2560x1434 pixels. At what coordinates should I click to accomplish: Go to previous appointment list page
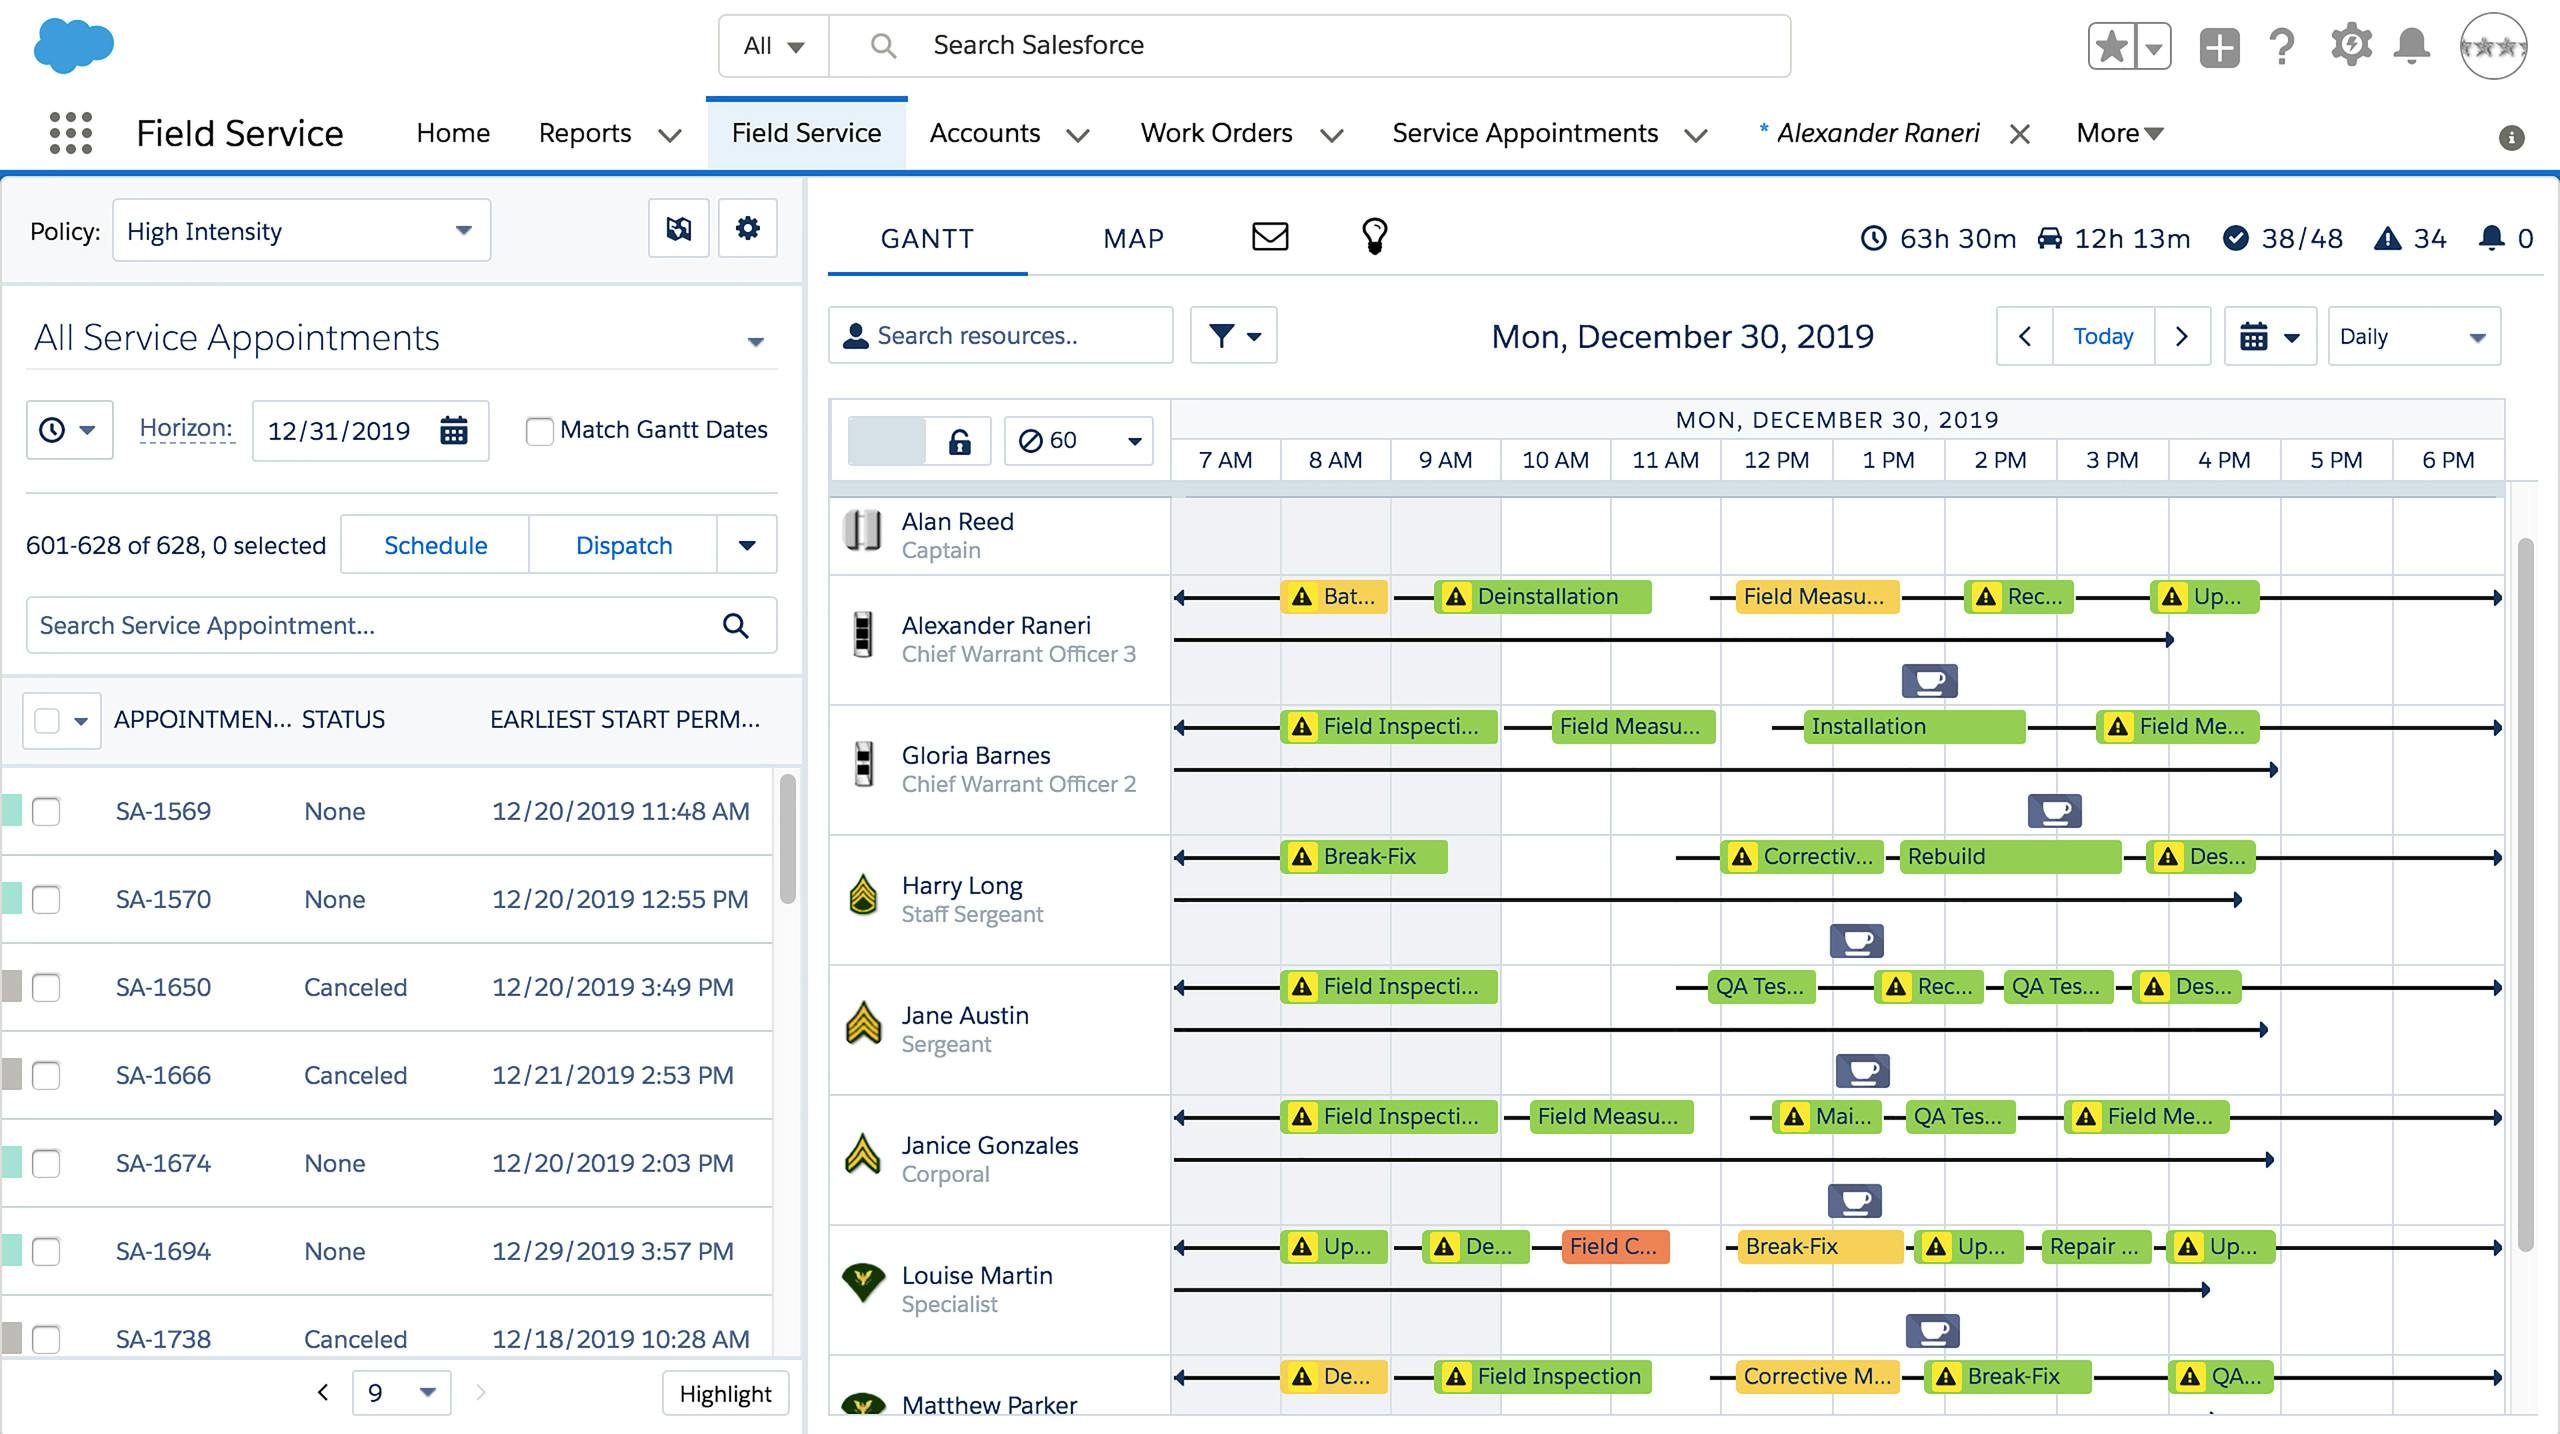[323, 1392]
